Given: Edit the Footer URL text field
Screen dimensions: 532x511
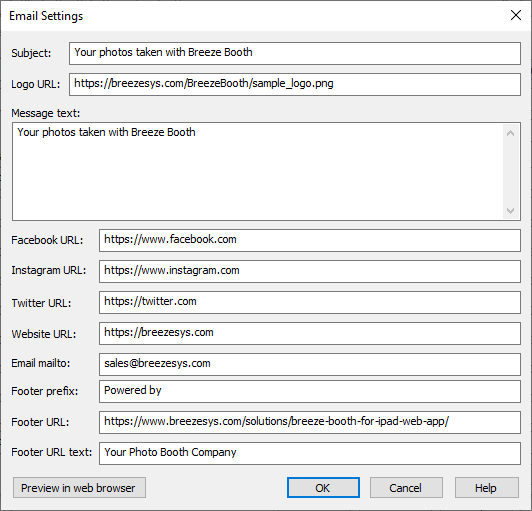Looking at the screenshot, I should point(310,453).
